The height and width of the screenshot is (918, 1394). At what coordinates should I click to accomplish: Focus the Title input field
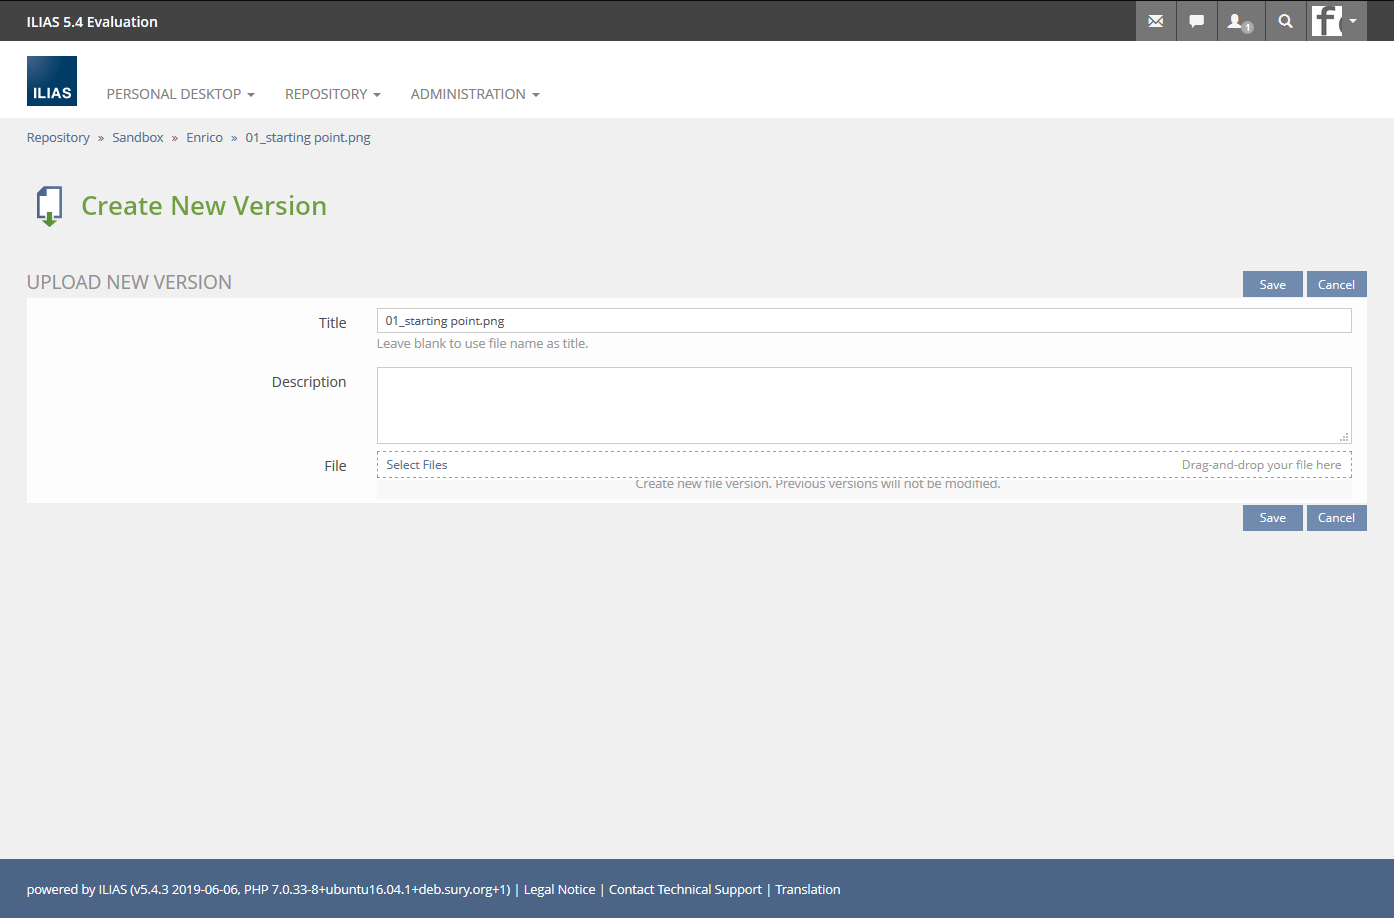point(863,321)
